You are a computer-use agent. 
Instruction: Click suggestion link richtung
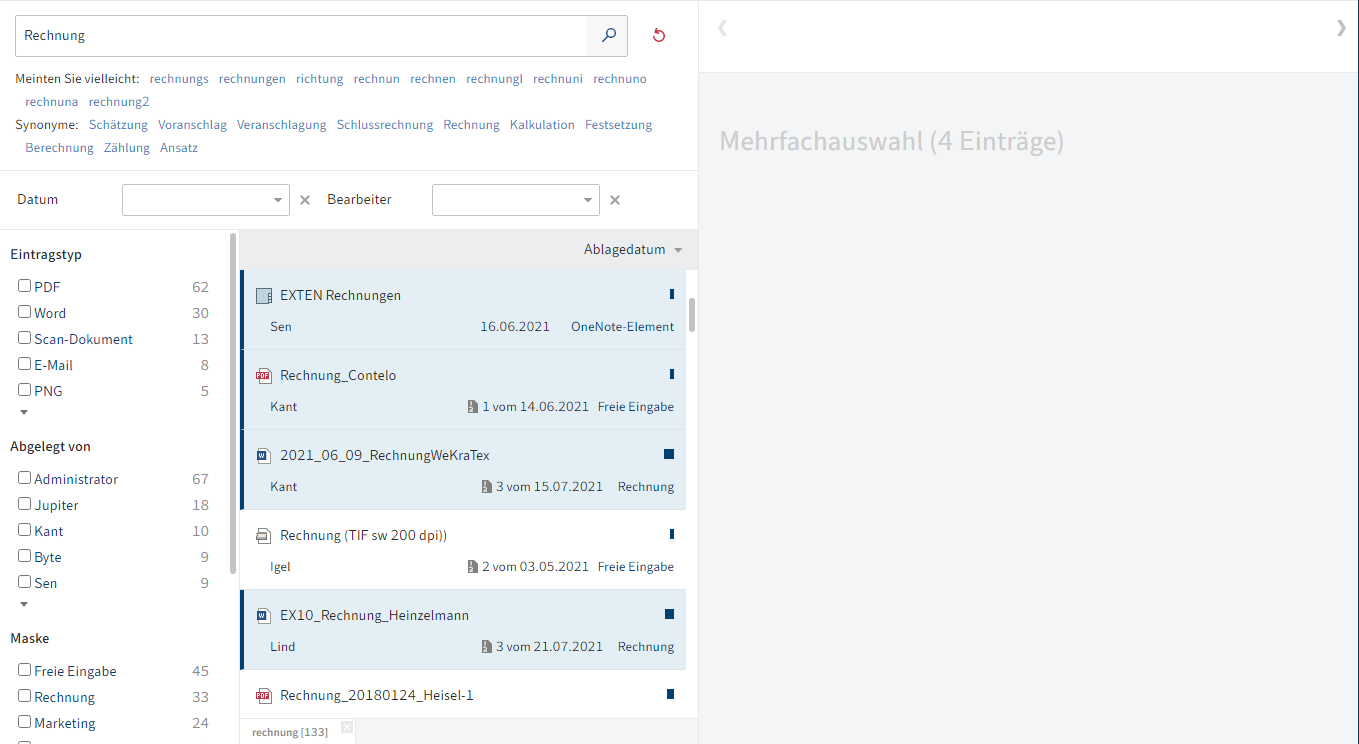tap(319, 79)
